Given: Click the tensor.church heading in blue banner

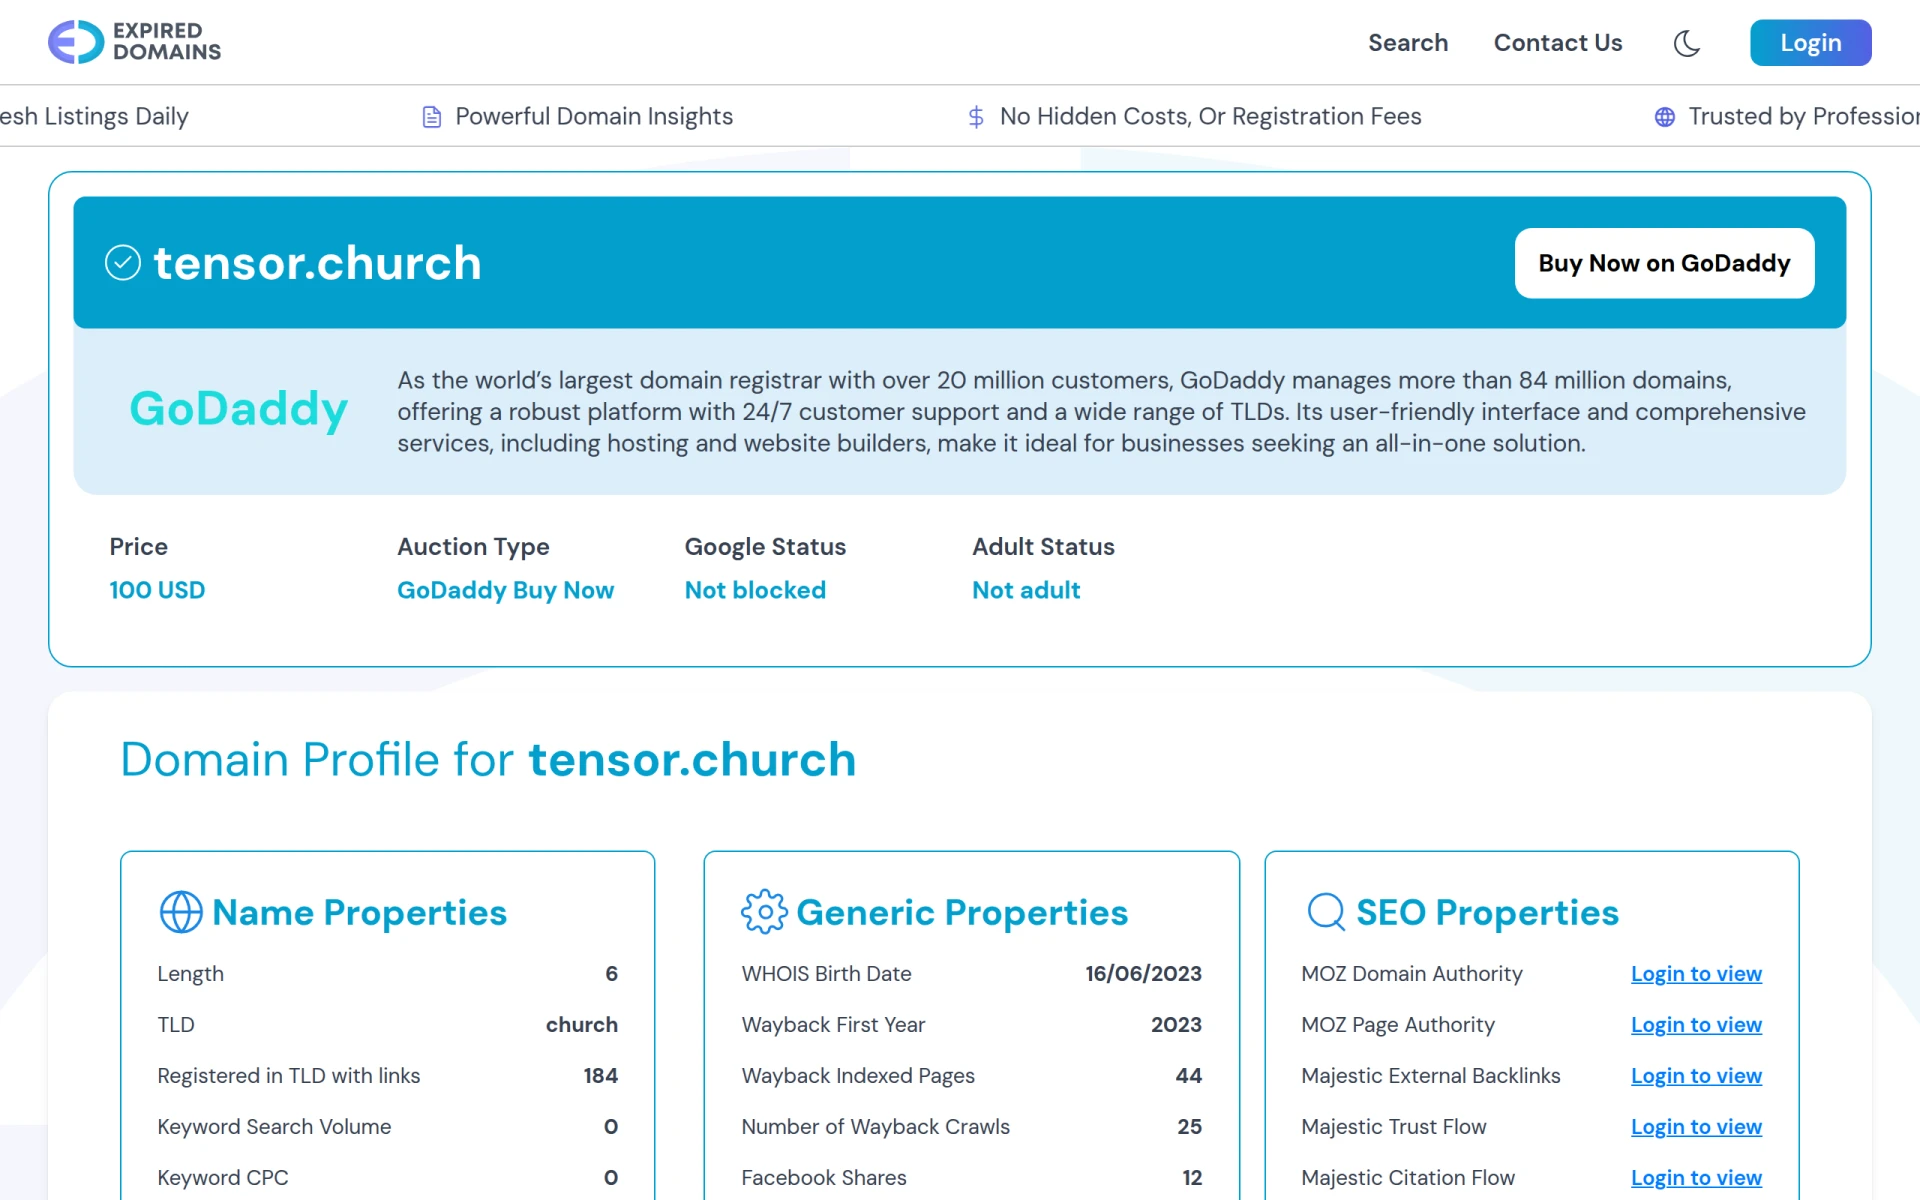Looking at the screenshot, I should [318, 263].
